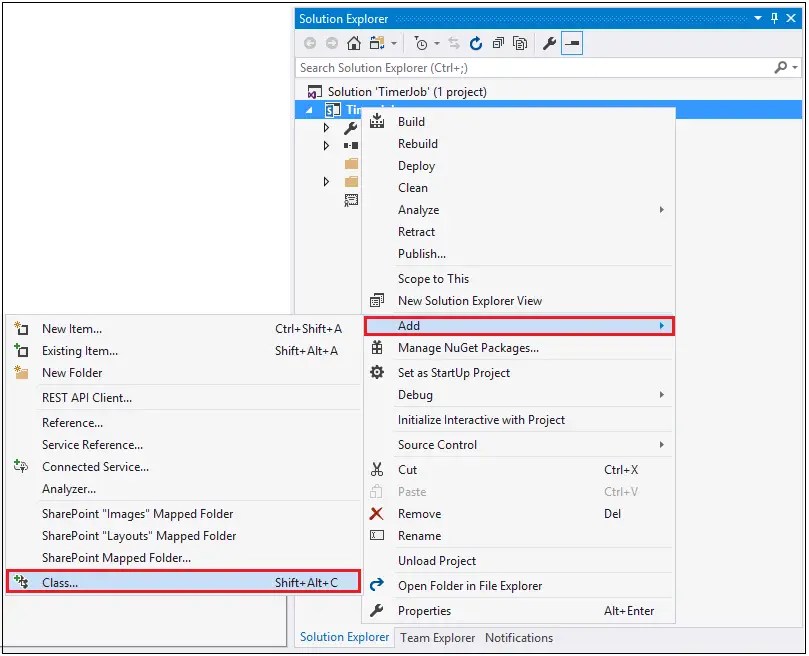Click the Home icon in Solution Explorer toolbar

pyautogui.click(x=353, y=43)
